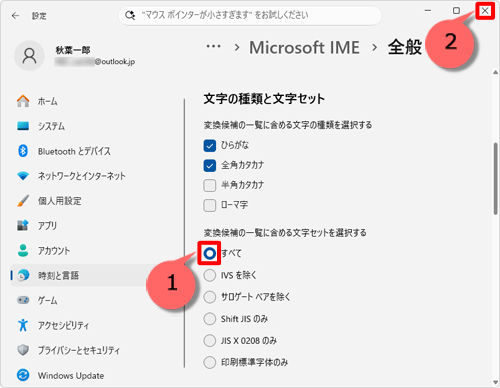The image size is (500, 388).
Task: Select the すべて radio button
Action: pos(210,254)
